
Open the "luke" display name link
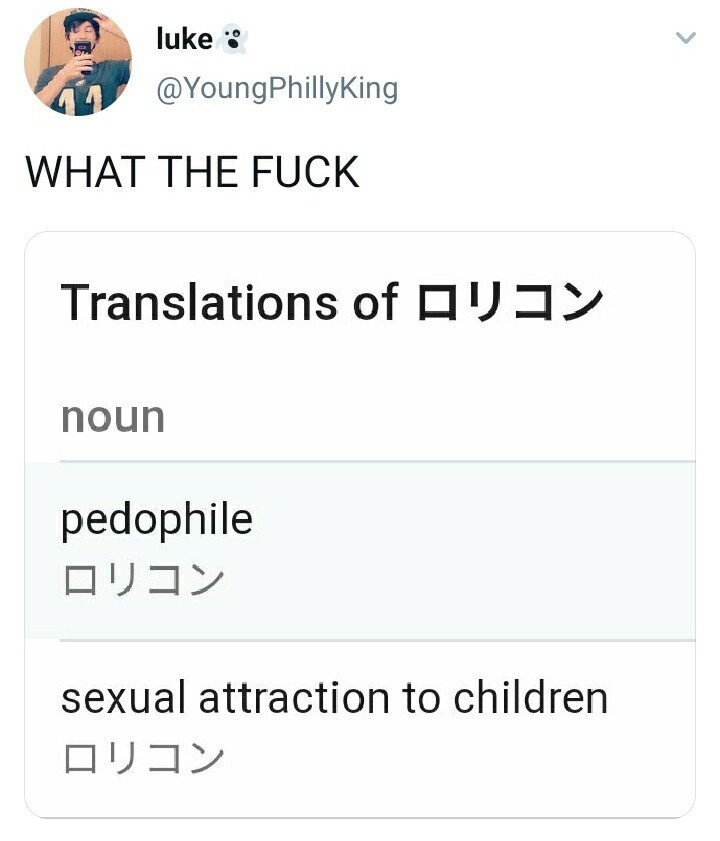point(185,39)
